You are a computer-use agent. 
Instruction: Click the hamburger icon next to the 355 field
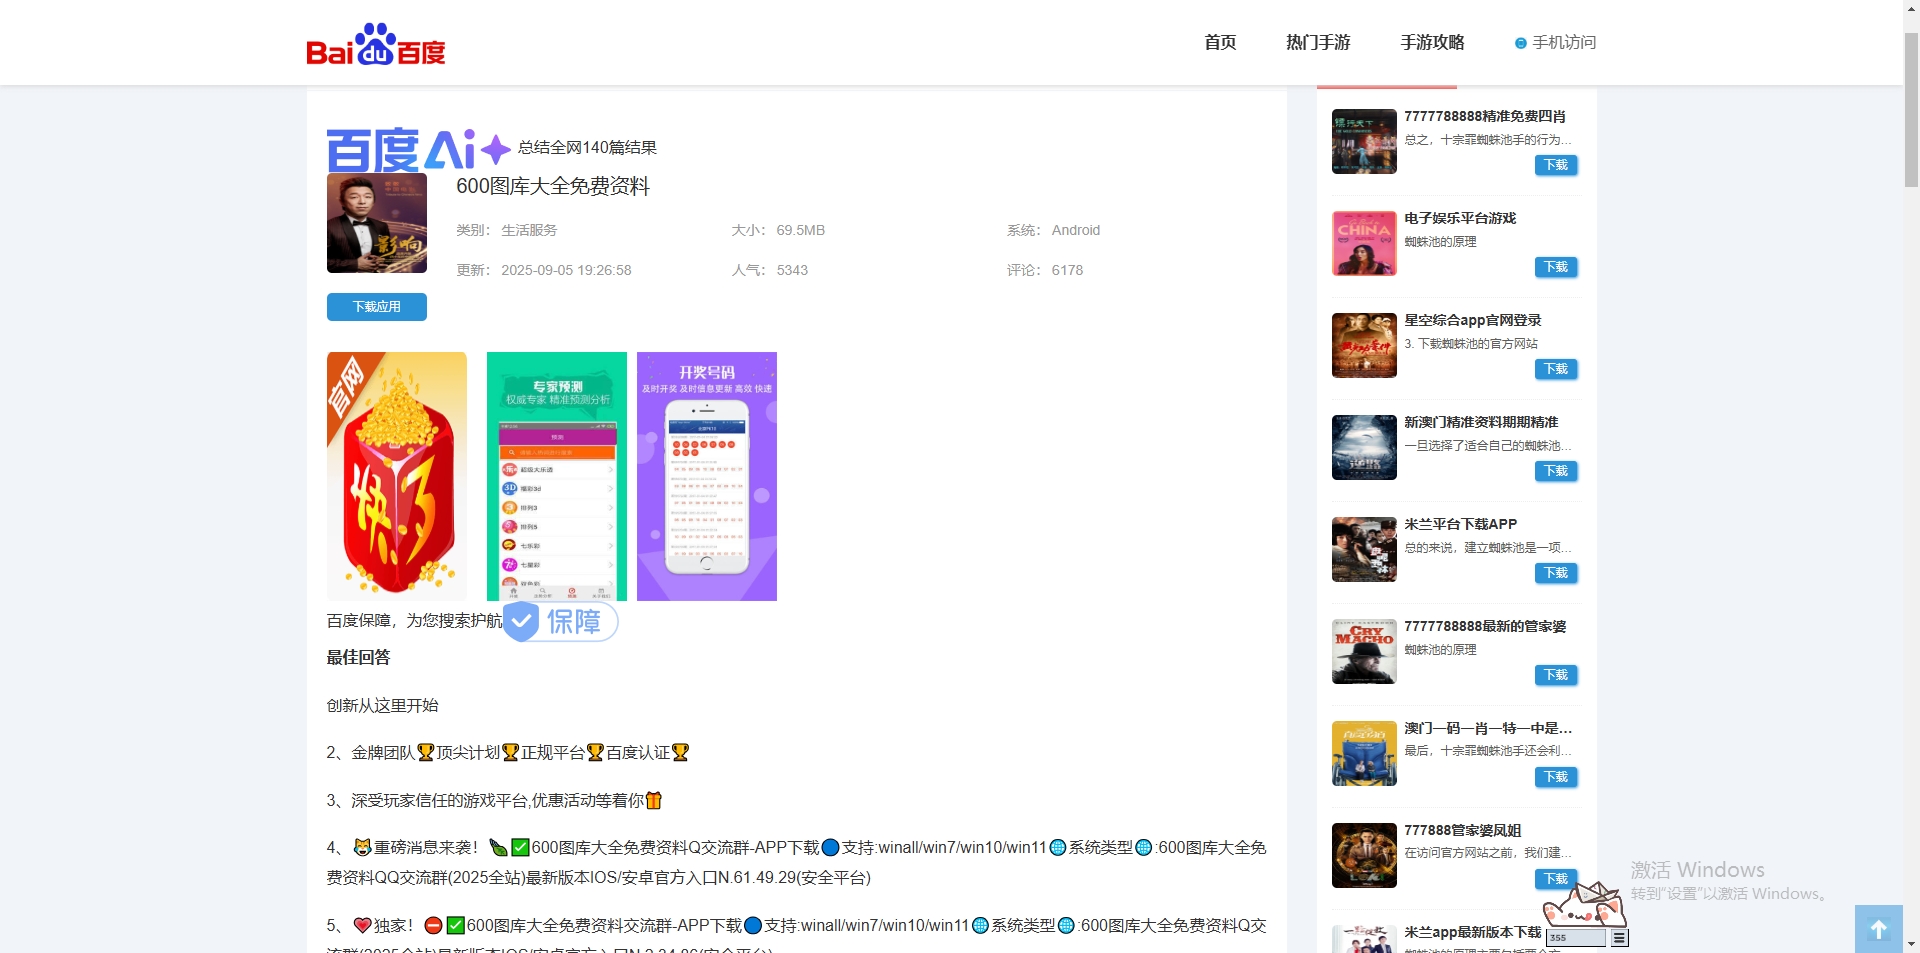pyautogui.click(x=1620, y=938)
